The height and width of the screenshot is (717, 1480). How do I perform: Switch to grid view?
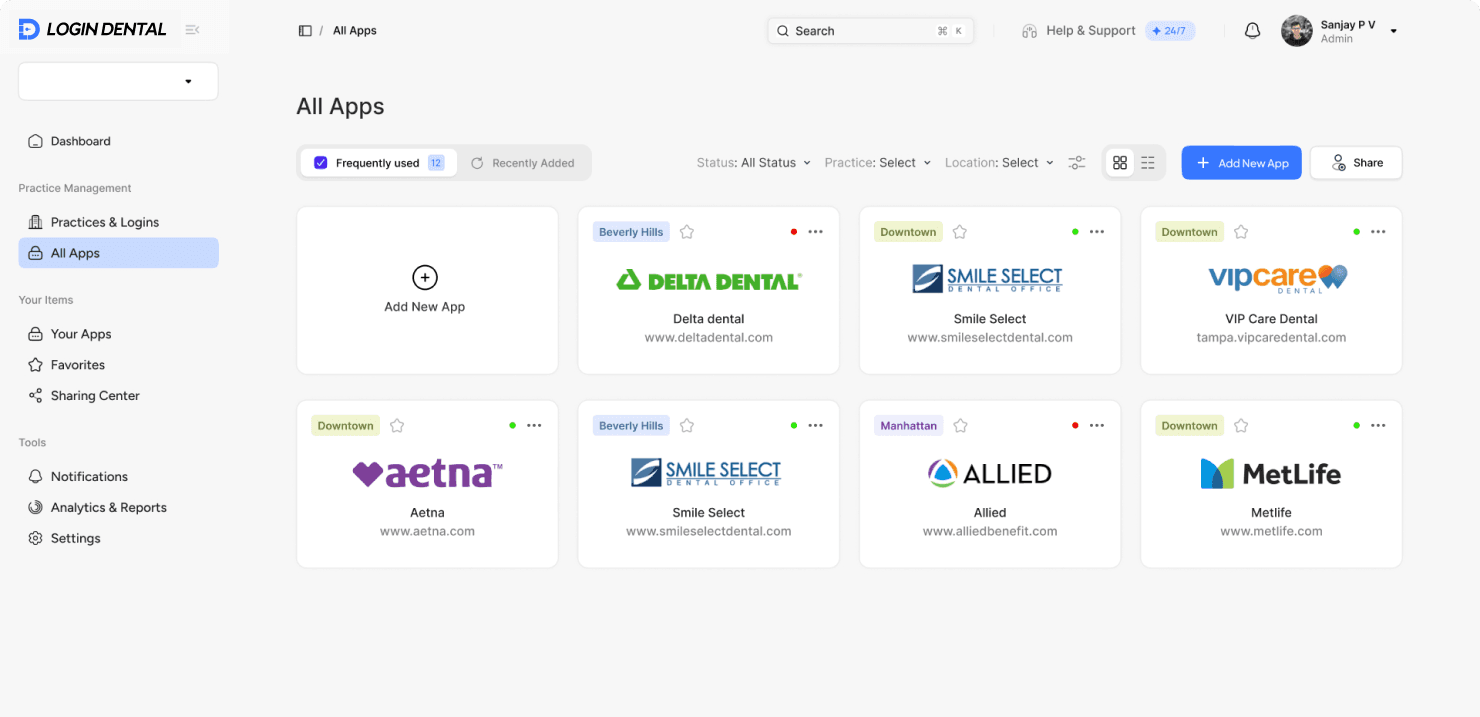(1120, 163)
